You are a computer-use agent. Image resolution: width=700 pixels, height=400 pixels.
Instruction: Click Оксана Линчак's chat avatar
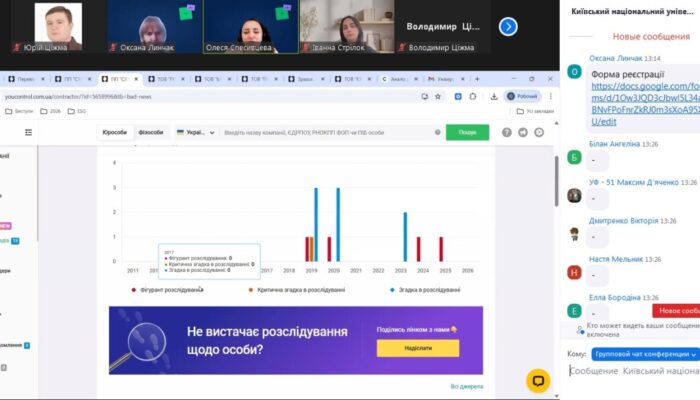click(574, 71)
